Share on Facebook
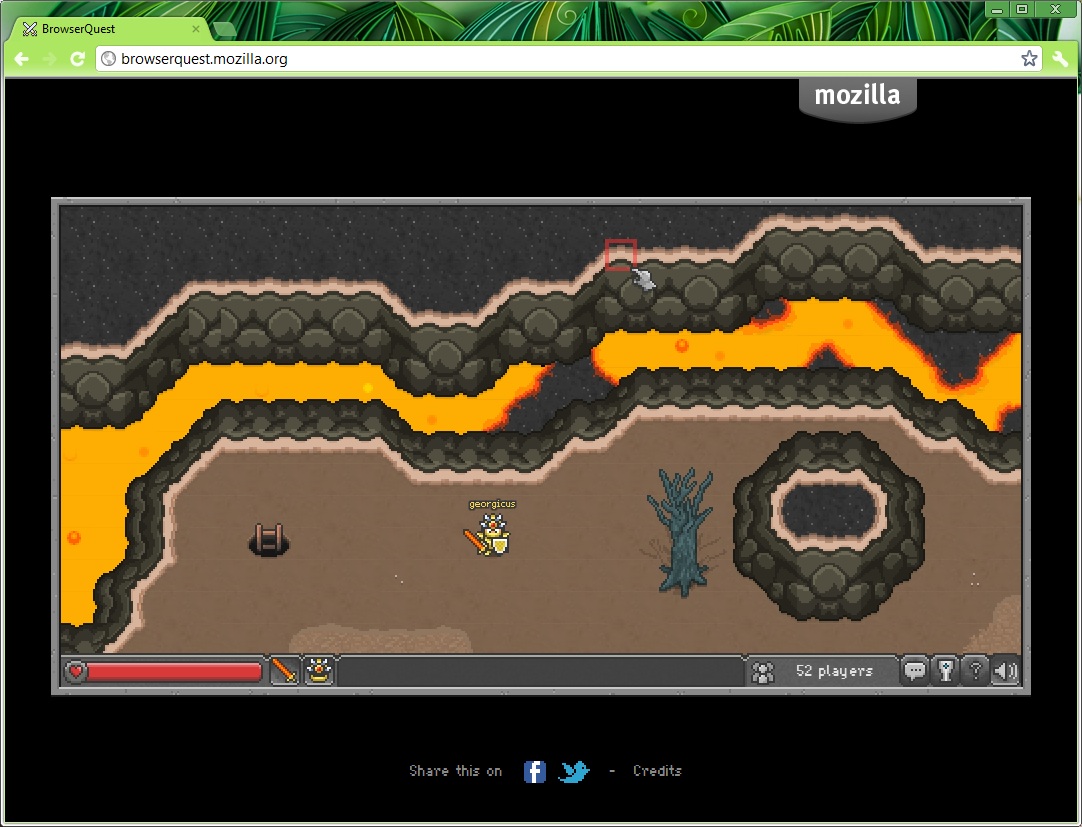This screenshot has width=1082, height=827. [x=535, y=771]
